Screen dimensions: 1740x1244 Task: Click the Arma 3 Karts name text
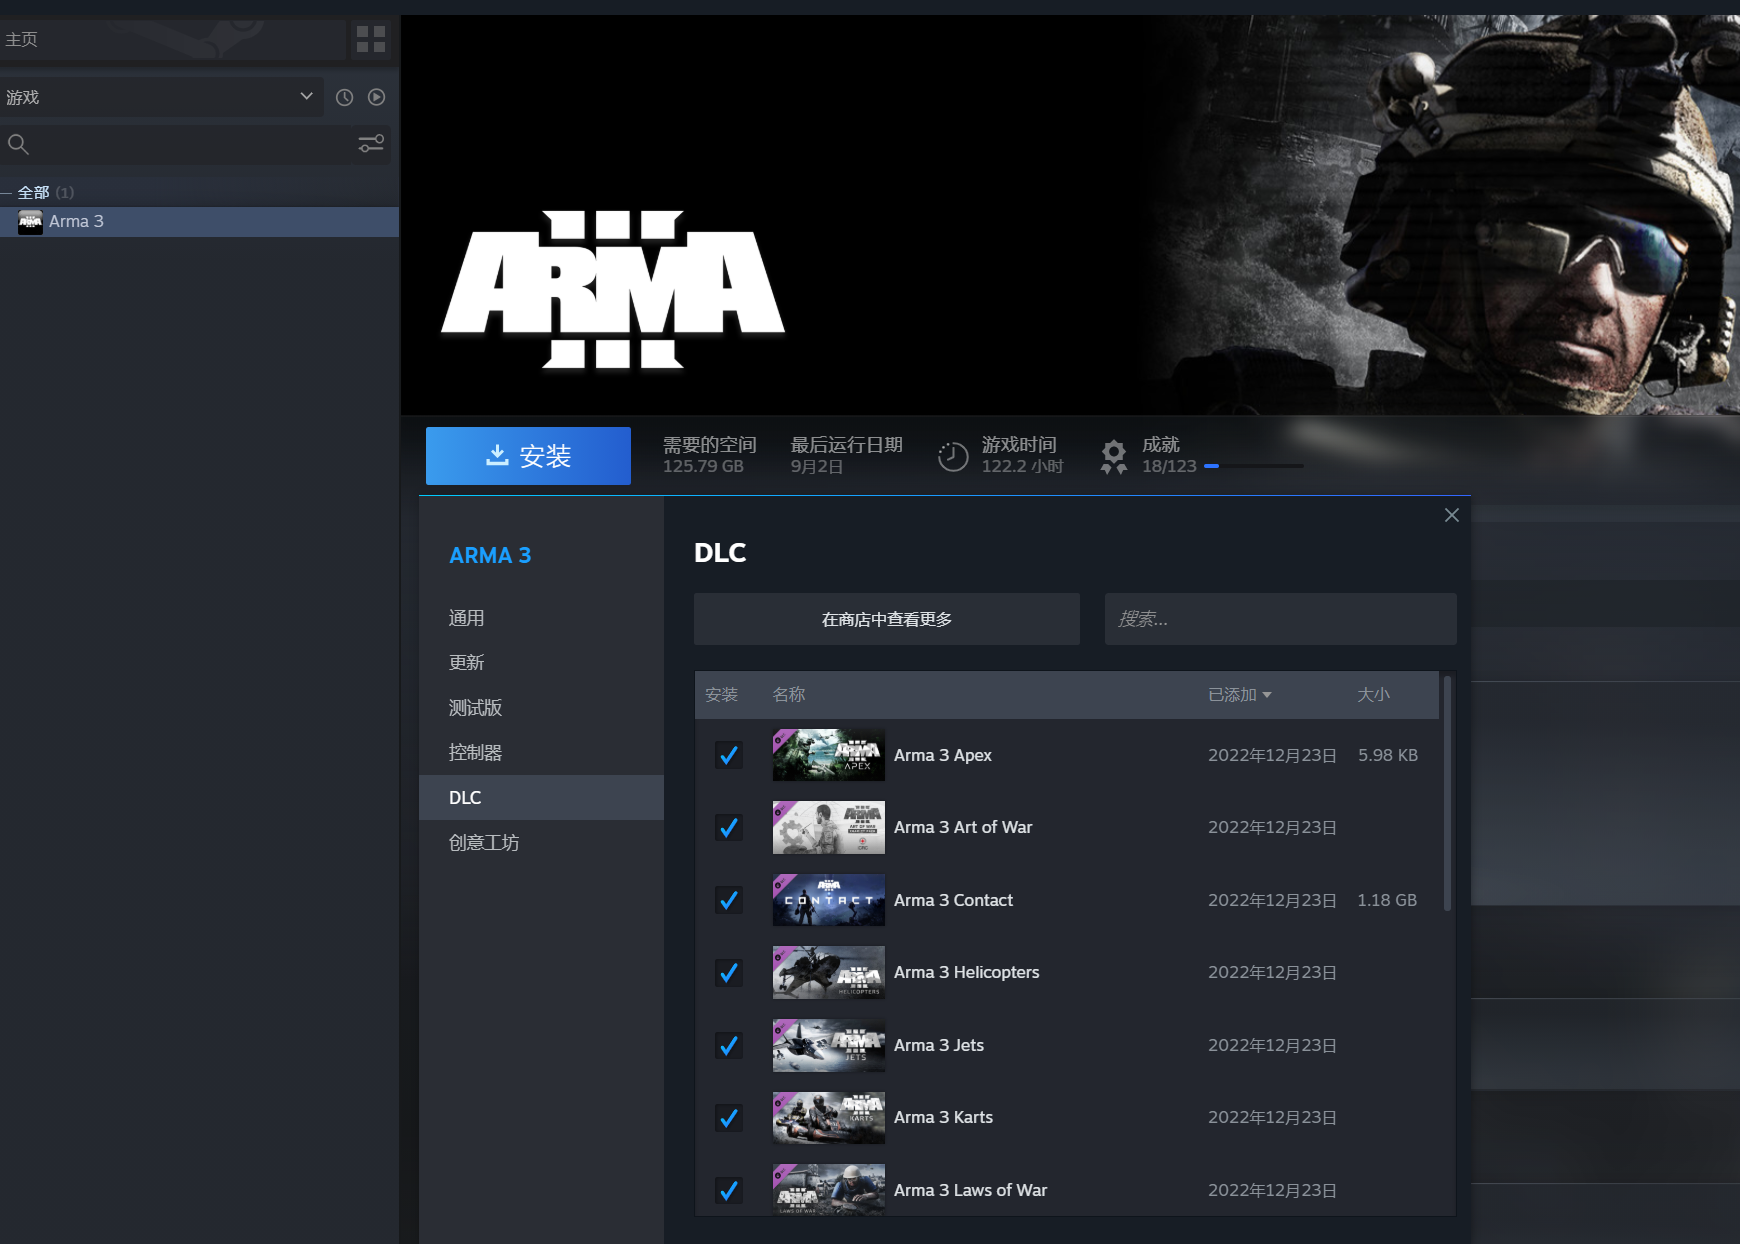[x=943, y=1117]
